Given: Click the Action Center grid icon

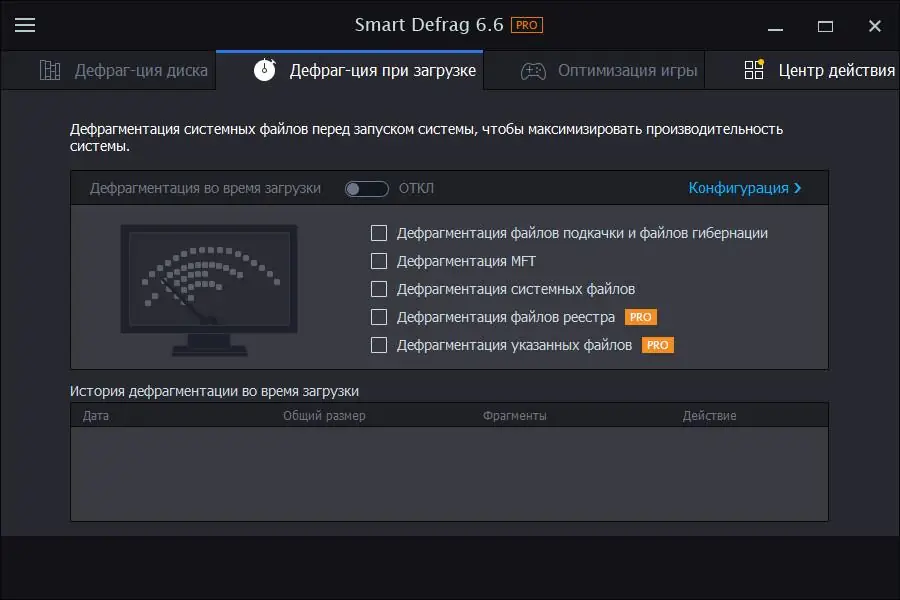Looking at the screenshot, I should (x=754, y=70).
